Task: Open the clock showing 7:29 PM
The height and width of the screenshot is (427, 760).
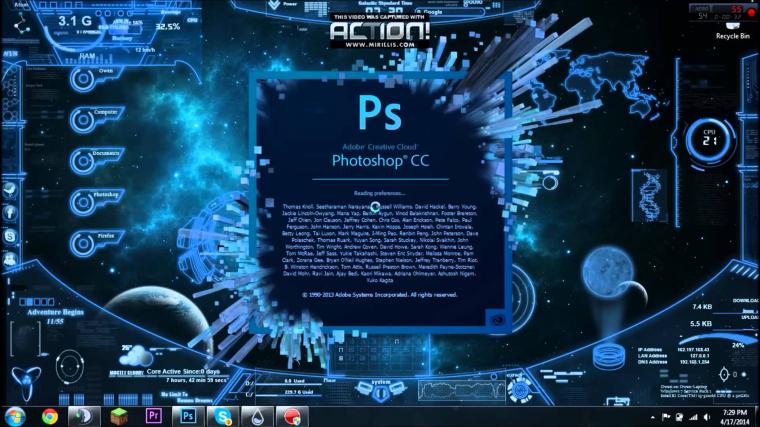Action: click(735, 417)
